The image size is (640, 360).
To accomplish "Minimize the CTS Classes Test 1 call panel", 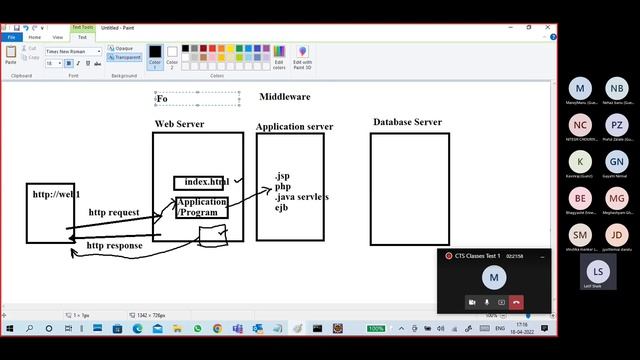I will coord(542,256).
